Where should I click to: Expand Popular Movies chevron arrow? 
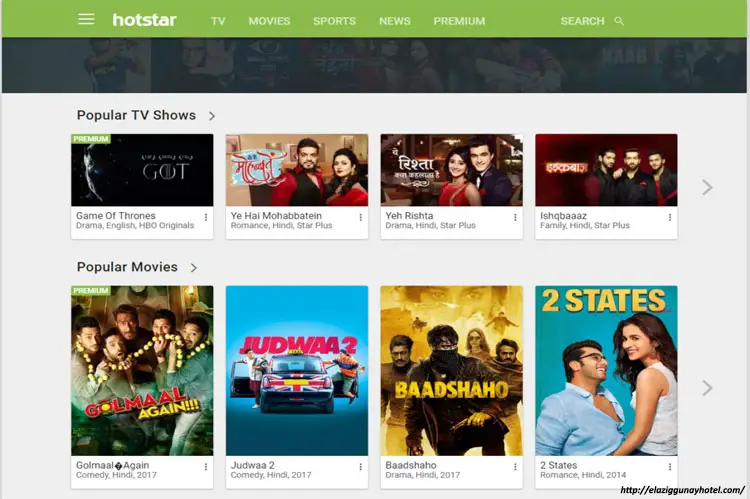(x=194, y=267)
